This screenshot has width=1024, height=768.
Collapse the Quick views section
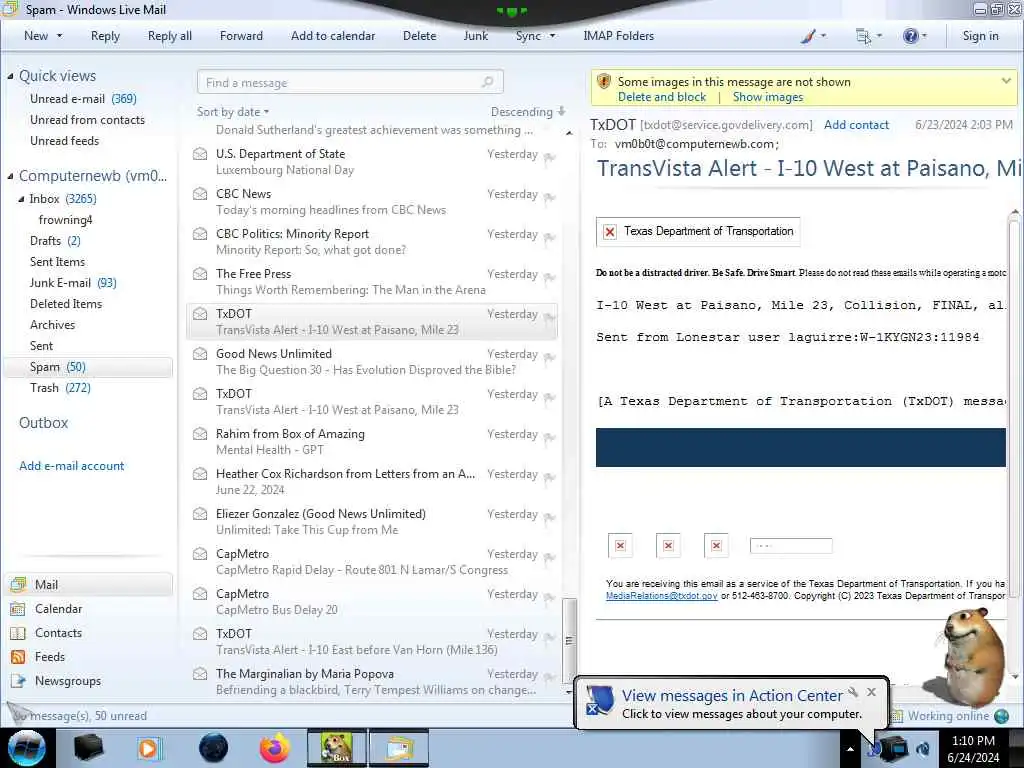click(x=10, y=76)
